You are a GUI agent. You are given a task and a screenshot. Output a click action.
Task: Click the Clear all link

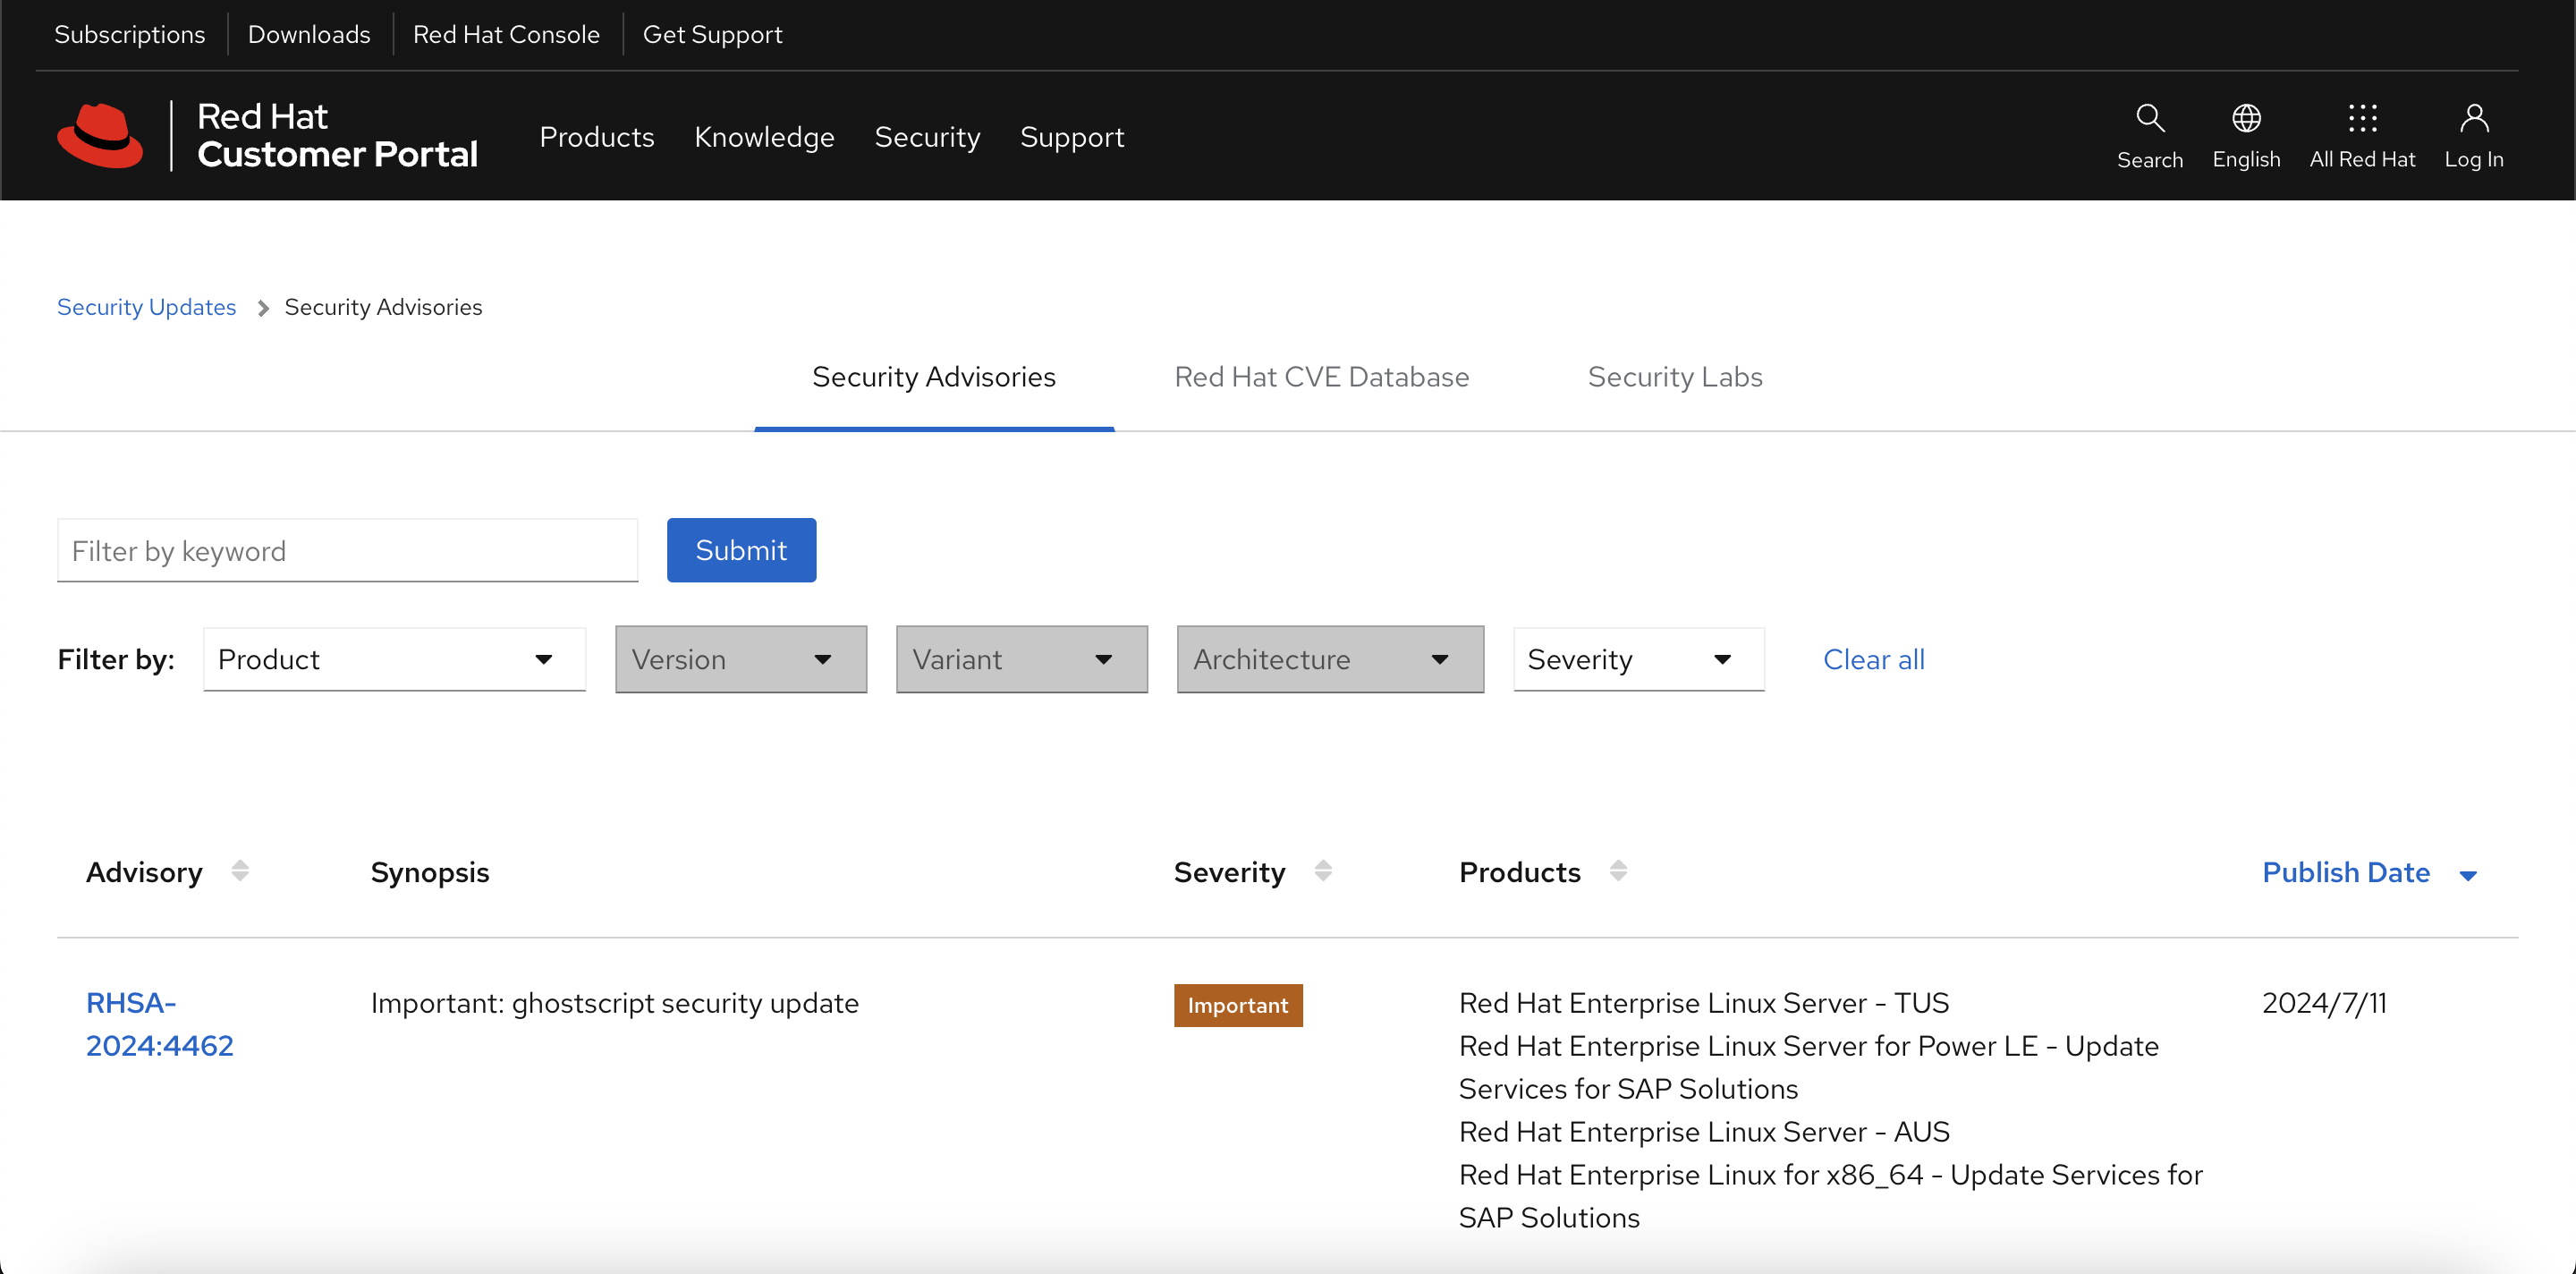(1873, 659)
